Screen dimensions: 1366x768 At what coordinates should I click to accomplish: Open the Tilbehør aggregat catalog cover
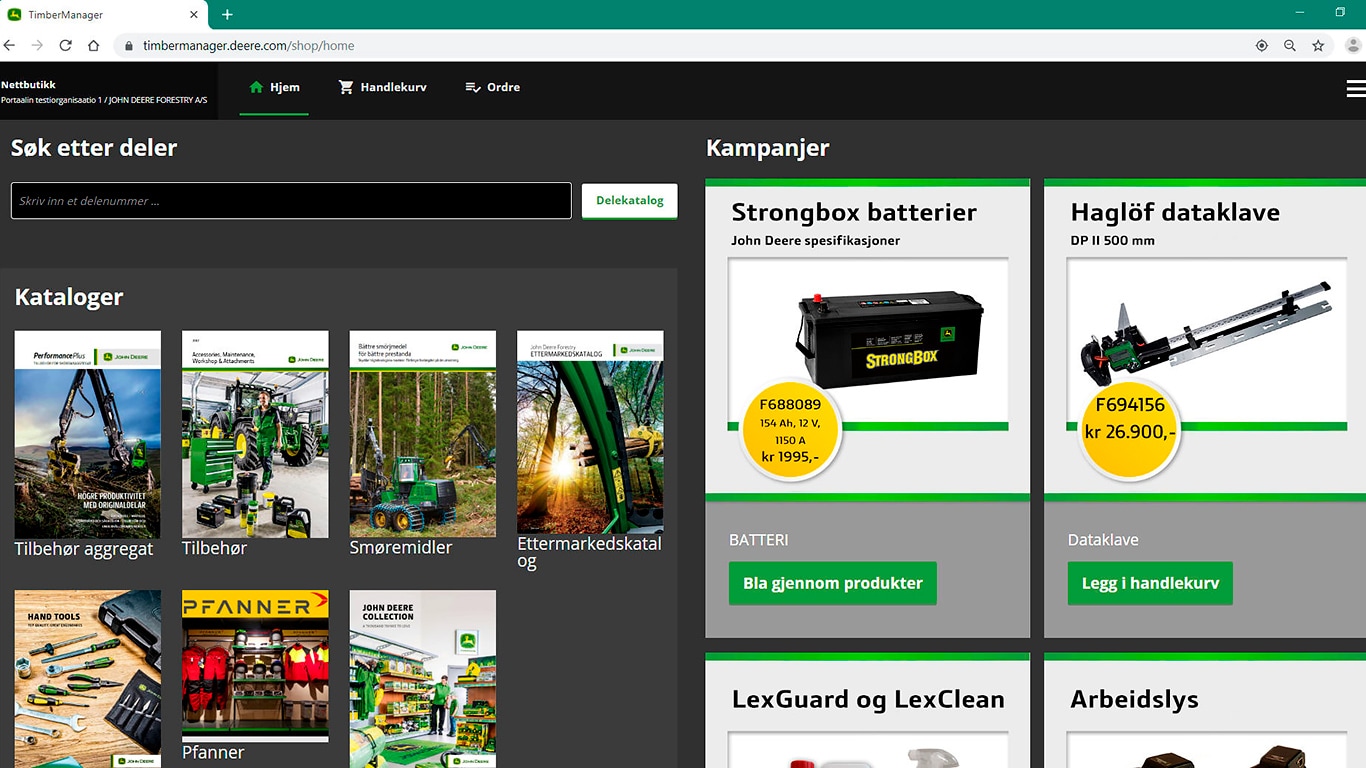click(88, 434)
